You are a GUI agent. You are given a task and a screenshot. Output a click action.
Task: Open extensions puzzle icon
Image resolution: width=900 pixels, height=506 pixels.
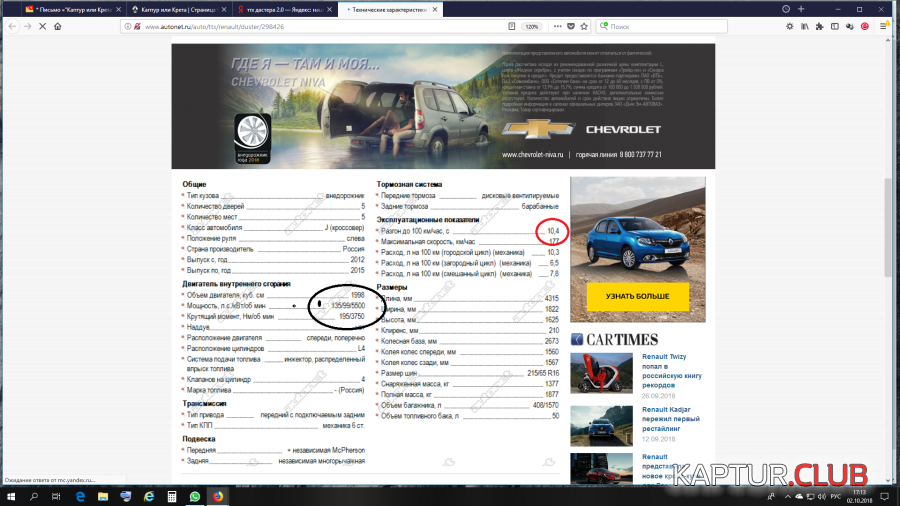820,26
